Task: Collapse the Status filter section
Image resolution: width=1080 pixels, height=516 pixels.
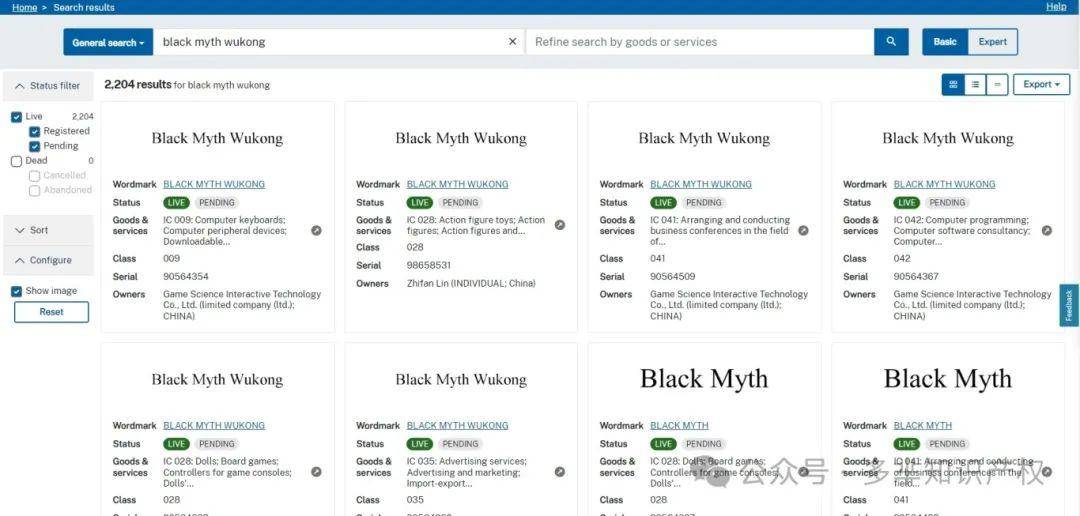Action: pos(48,86)
